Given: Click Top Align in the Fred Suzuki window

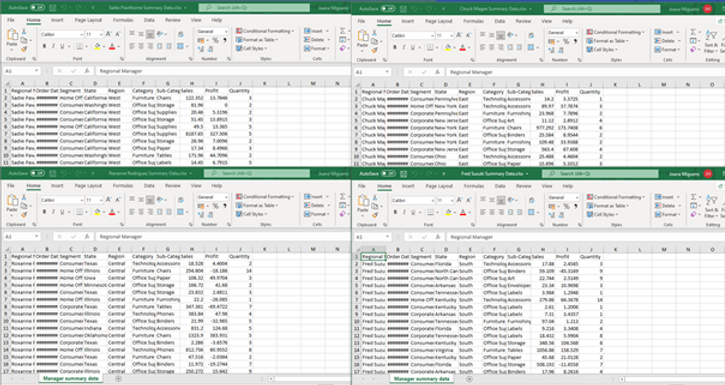Looking at the screenshot, I should 483,200.
